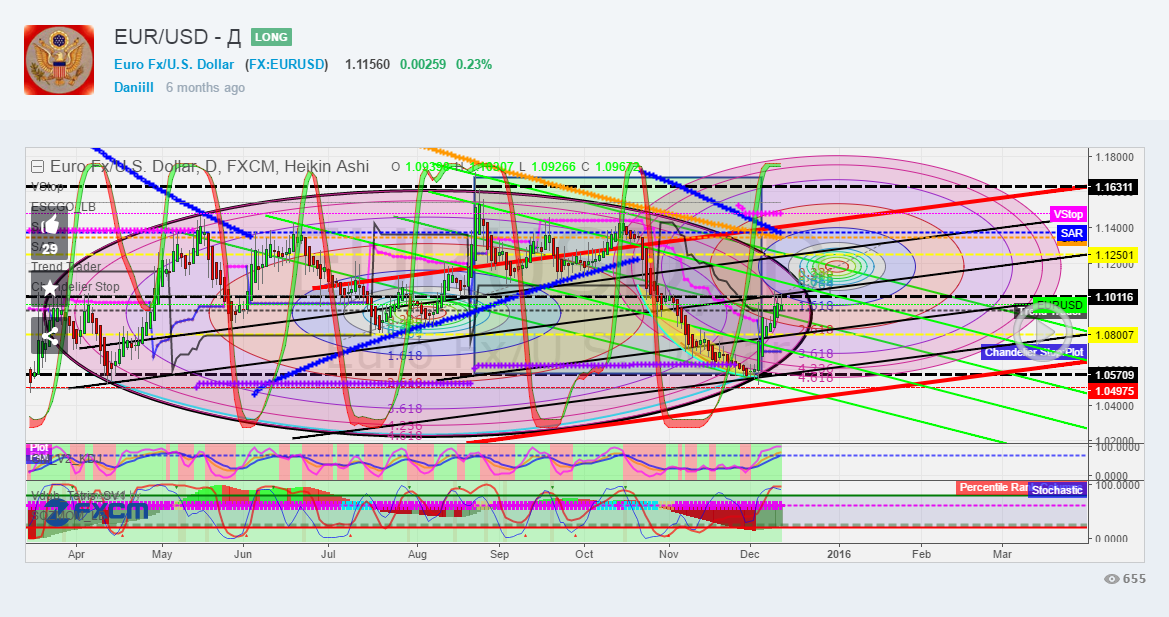Collapse the chart legend with the minus box
1169x617 pixels.
coord(37,167)
